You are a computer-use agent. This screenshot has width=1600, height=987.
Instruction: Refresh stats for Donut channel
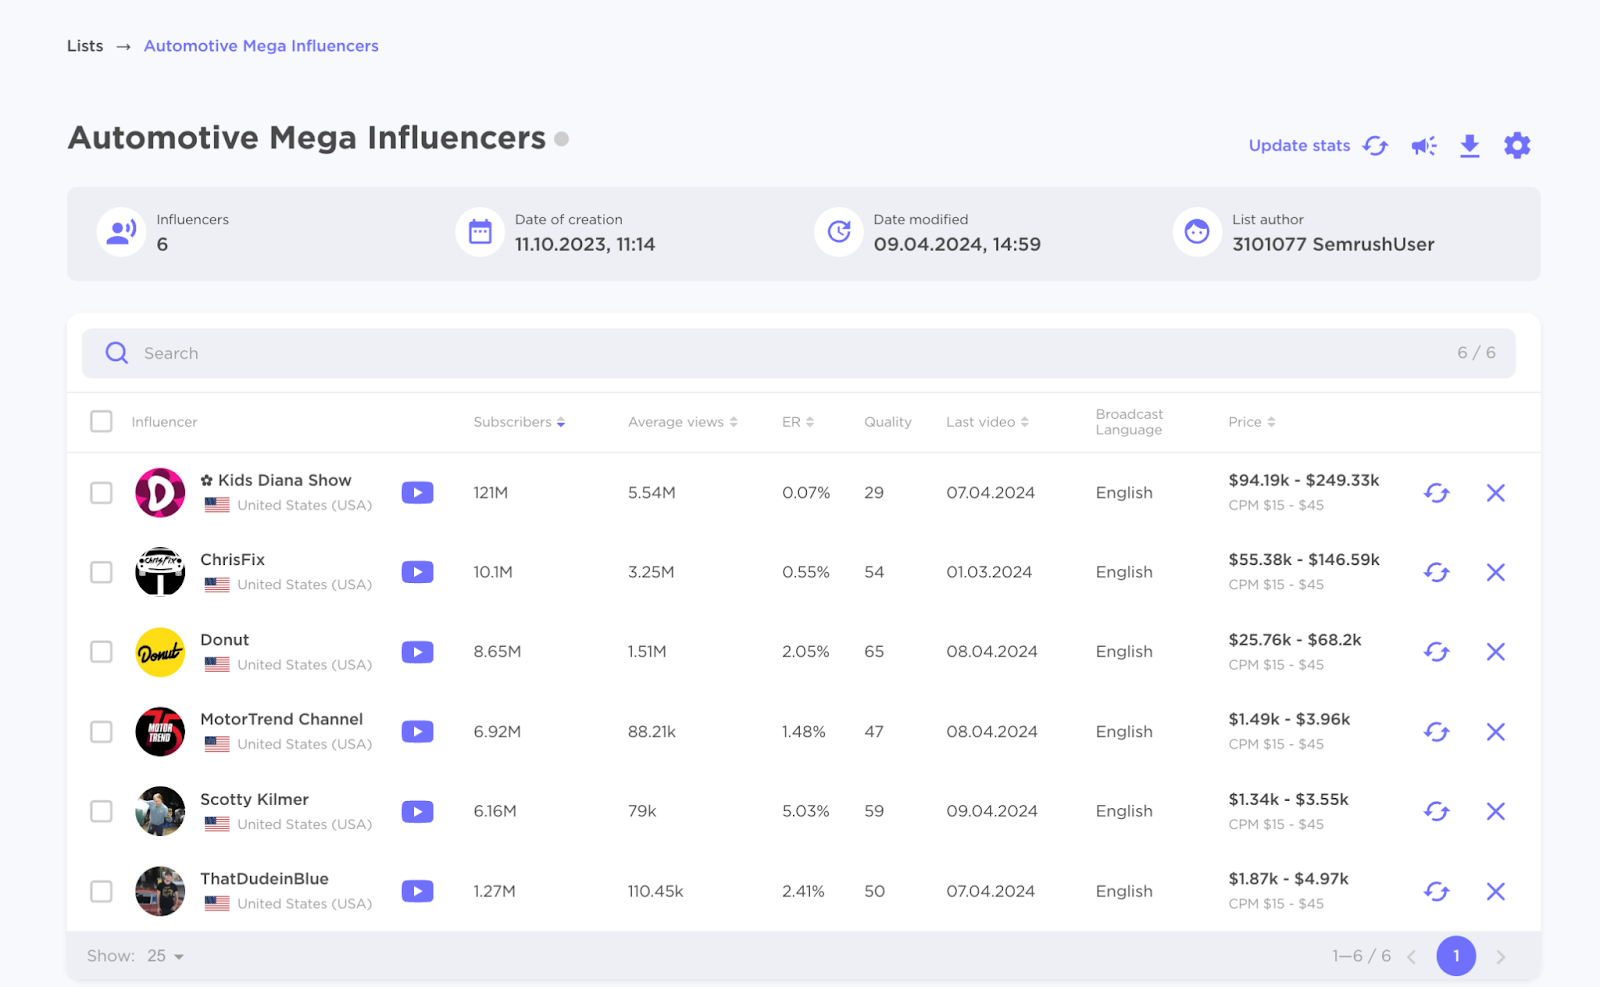coord(1437,651)
